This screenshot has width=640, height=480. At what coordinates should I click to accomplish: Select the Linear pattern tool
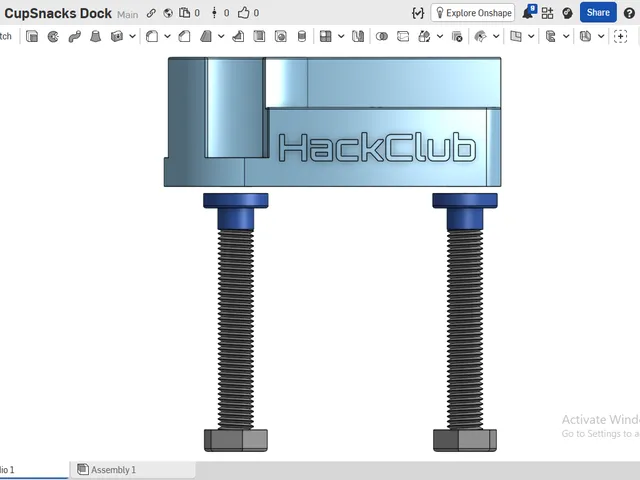pos(325,36)
